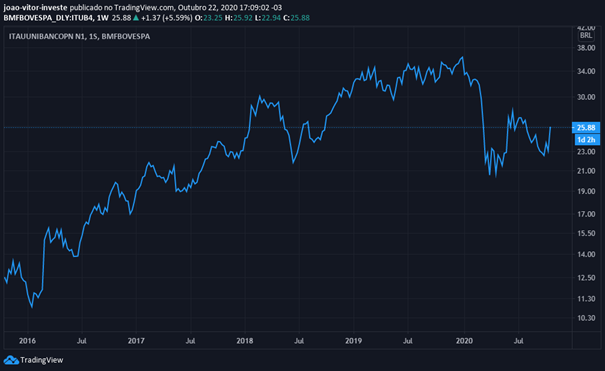
Task: Click the Jul label after 2020
Action: pos(519,341)
